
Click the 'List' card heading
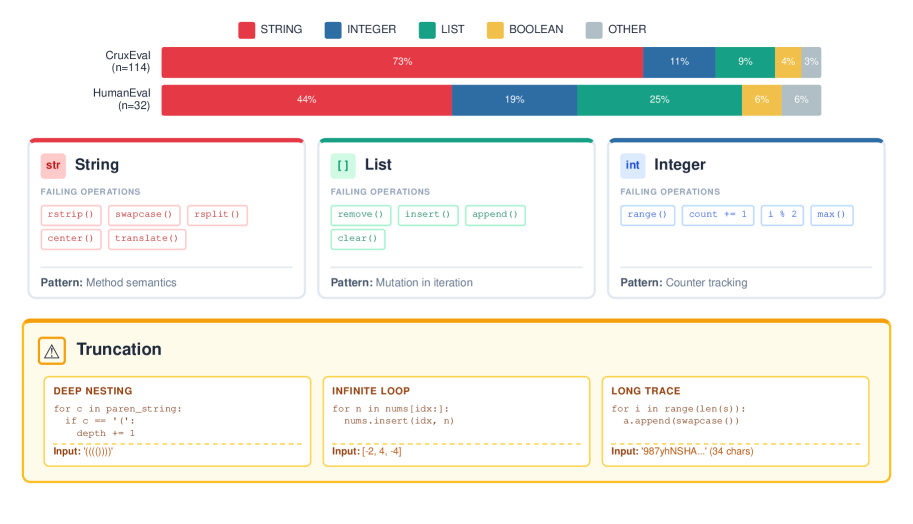[x=378, y=165]
